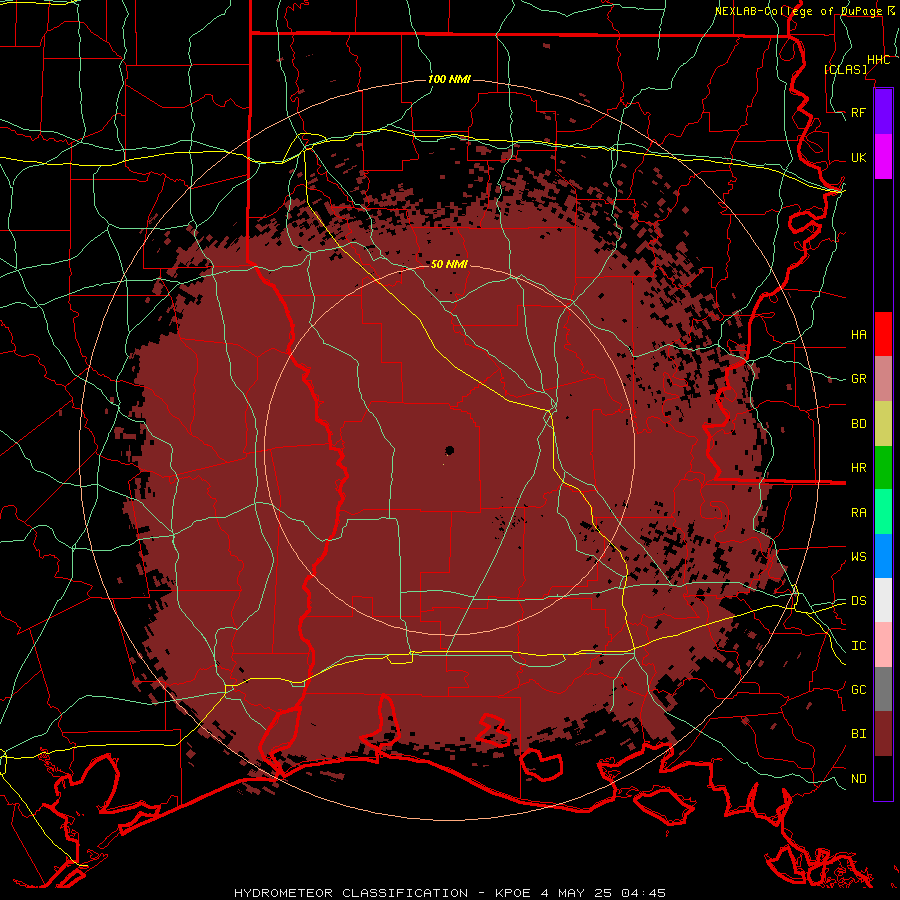Pick the HR green legend swatch

(x=883, y=468)
